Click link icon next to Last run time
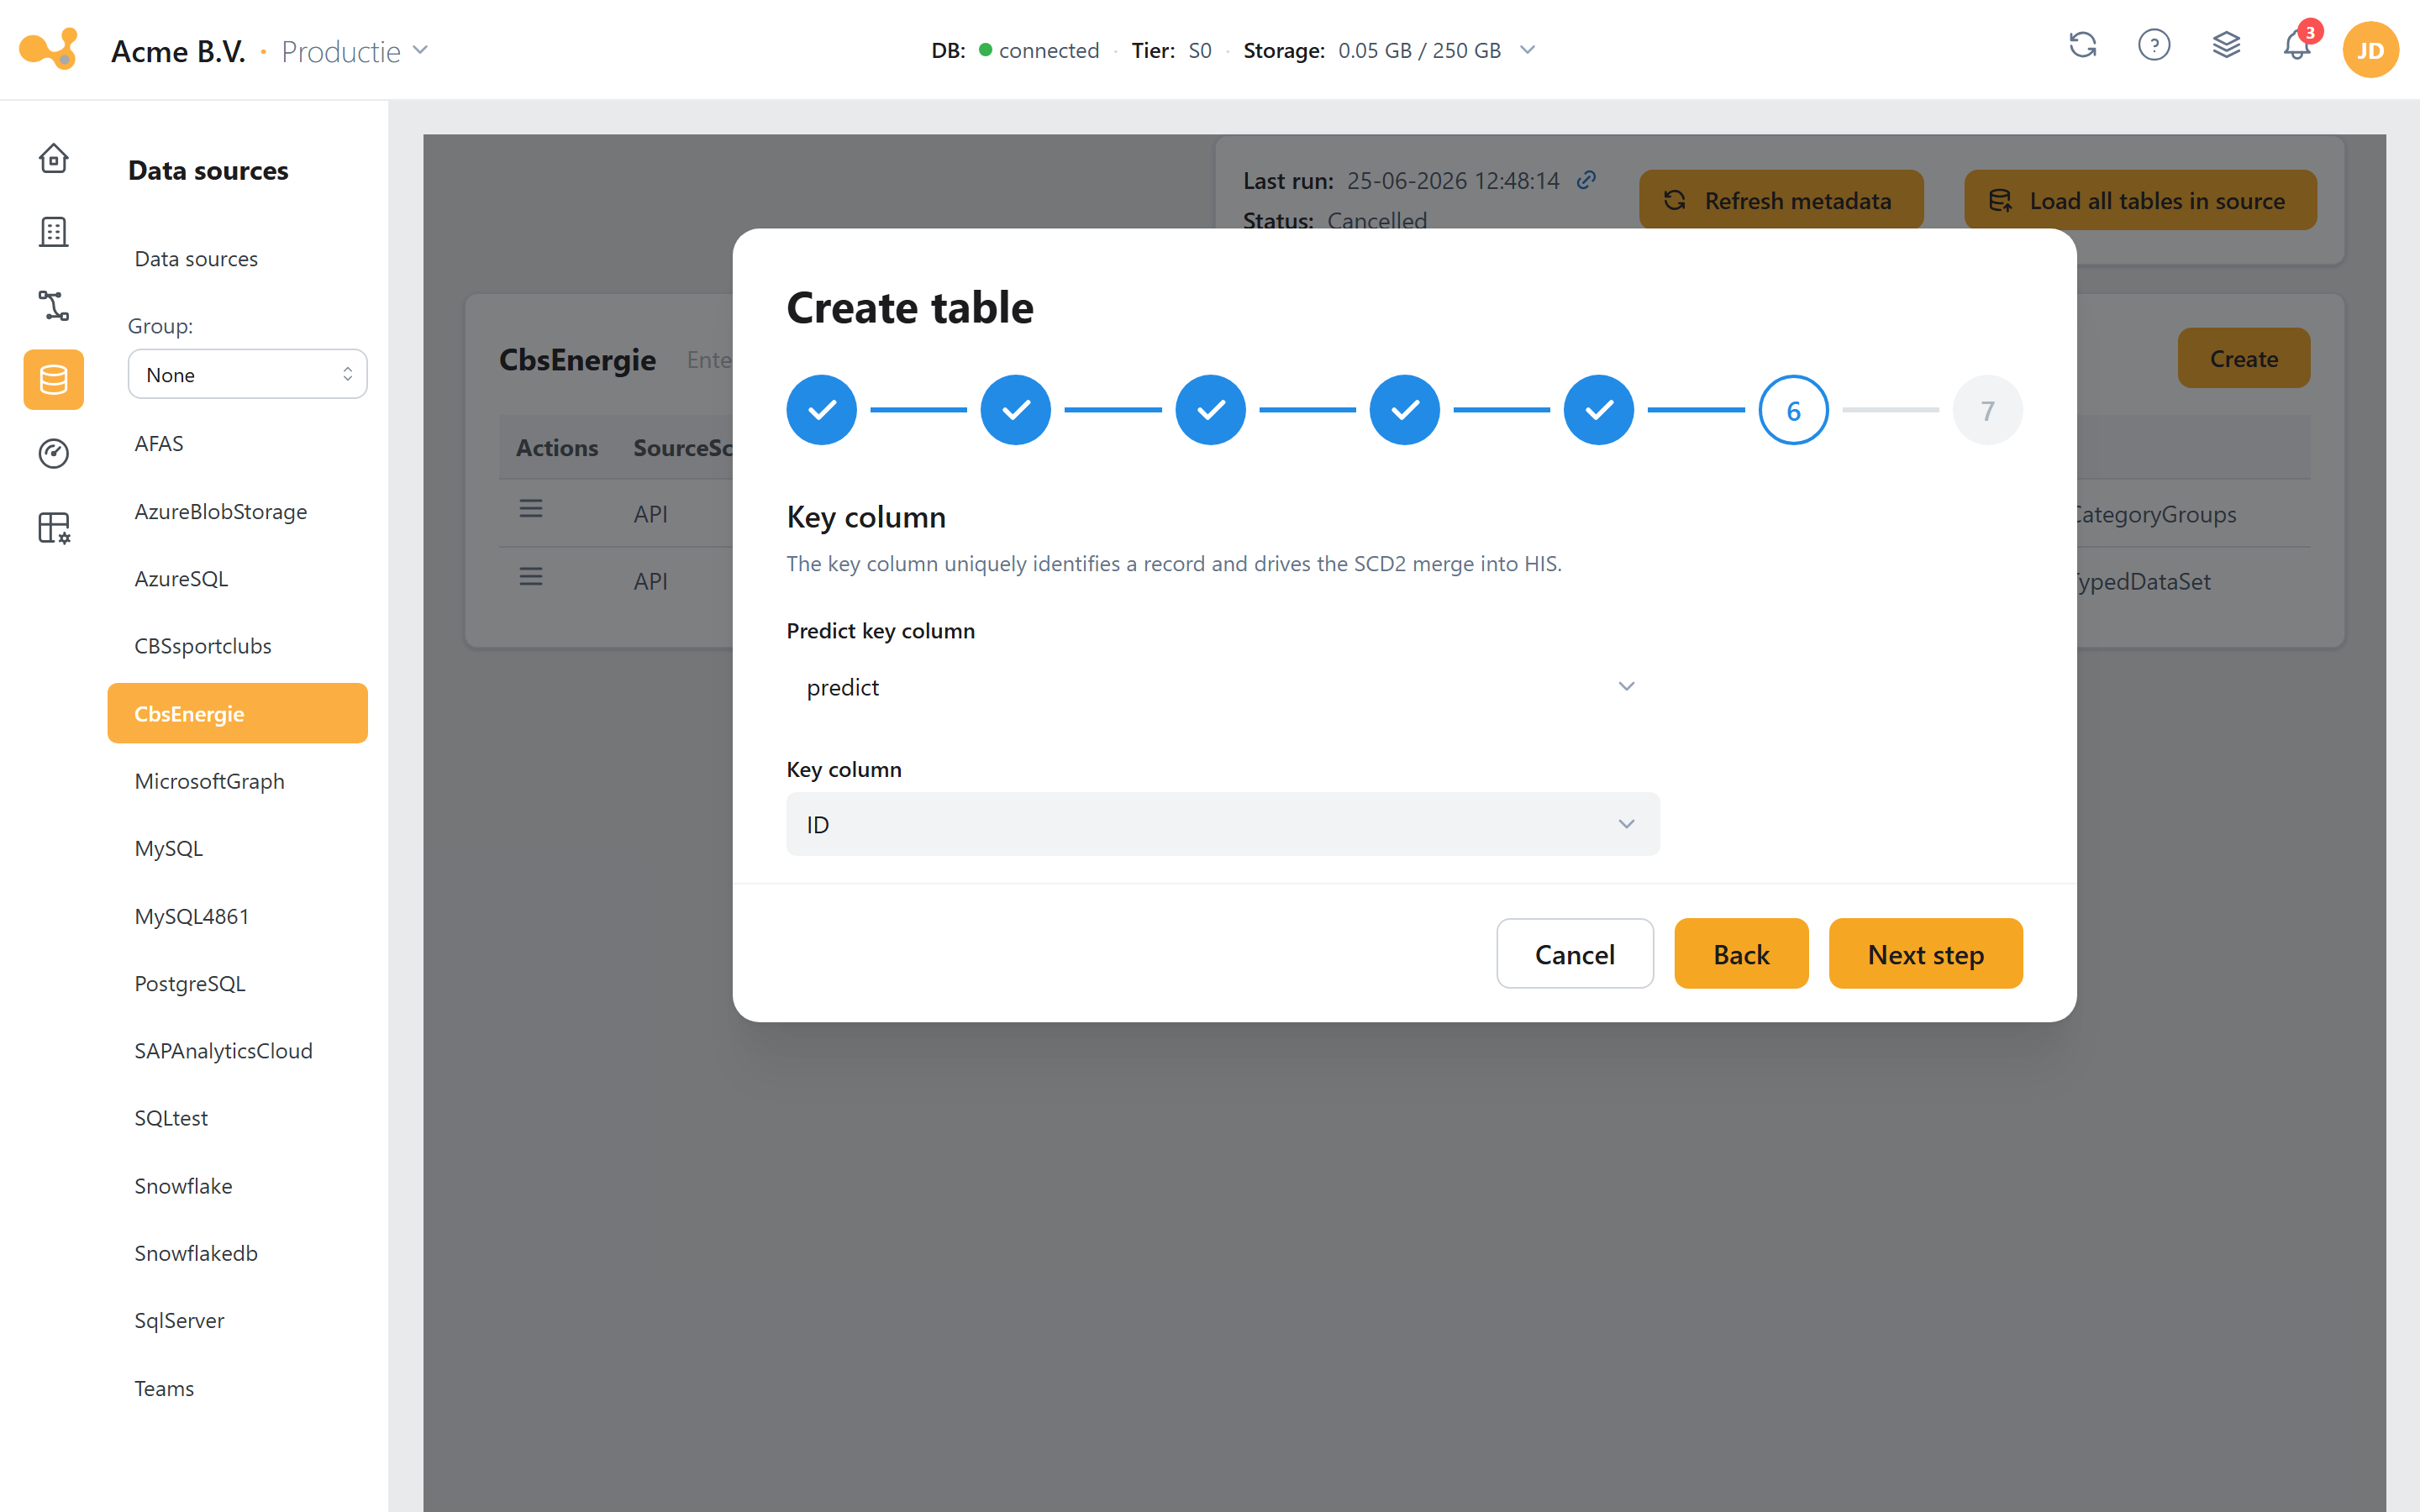2420x1512 pixels. coord(1587,180)
